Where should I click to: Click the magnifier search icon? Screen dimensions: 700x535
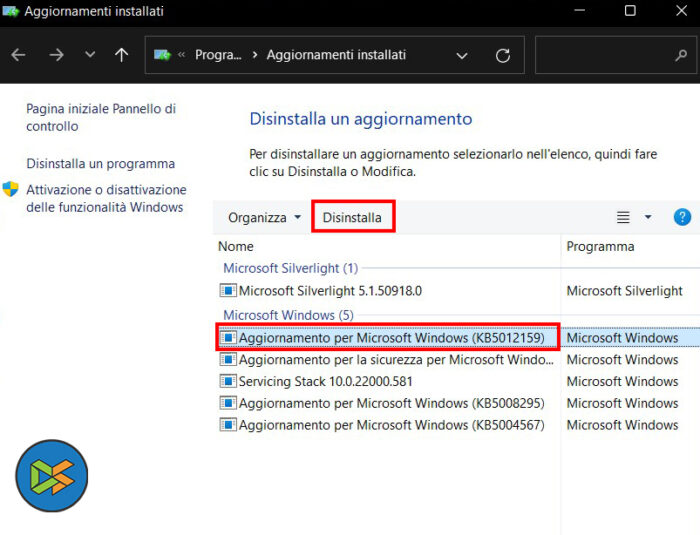[681, 55]
